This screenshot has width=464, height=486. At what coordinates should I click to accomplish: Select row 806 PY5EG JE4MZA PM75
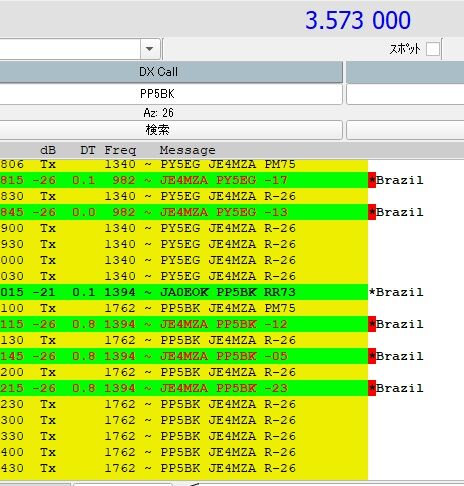[184, 164]
